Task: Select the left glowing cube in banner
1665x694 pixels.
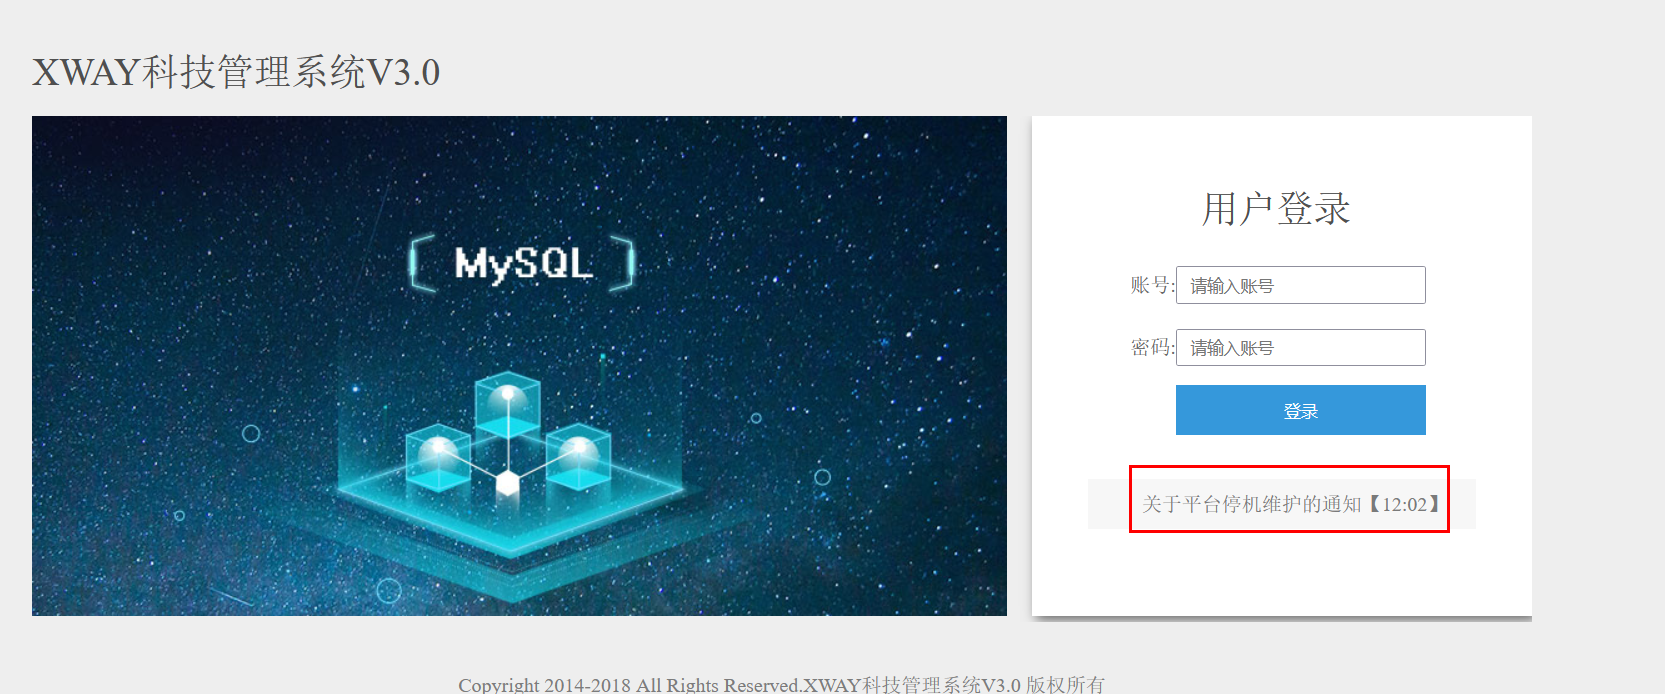Action: [438, 457]
